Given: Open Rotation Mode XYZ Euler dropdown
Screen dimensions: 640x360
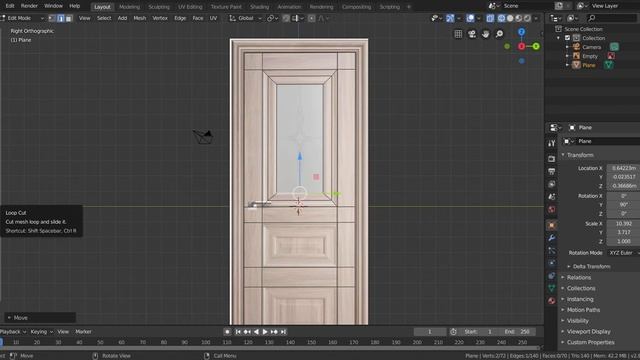Looking at the screenshot, I should 624,253.
